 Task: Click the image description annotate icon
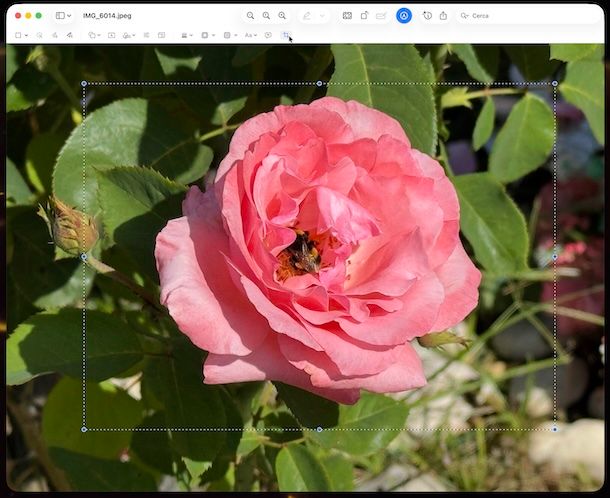point(268,35)
